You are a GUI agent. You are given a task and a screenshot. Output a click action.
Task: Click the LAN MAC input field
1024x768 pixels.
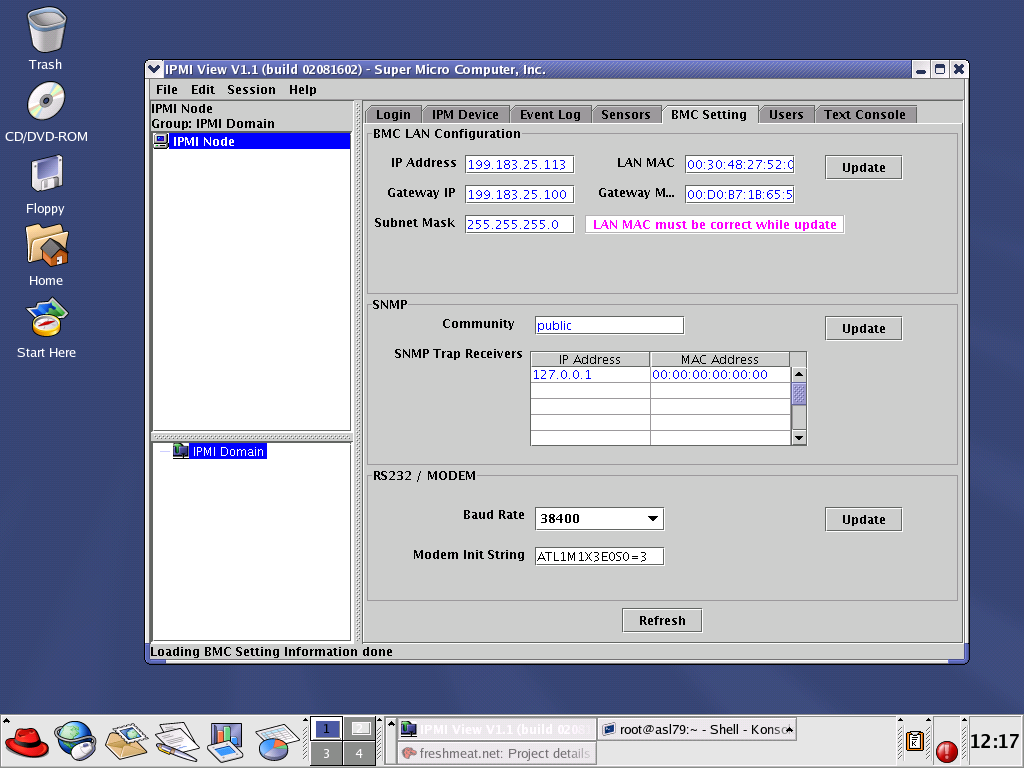(x=740, y=164)
